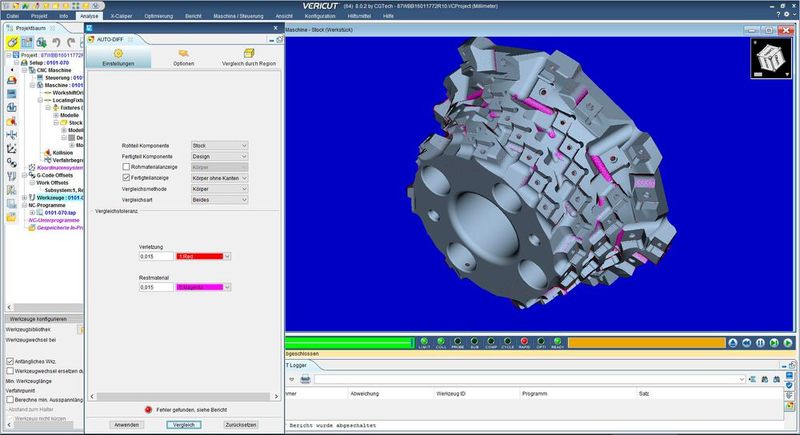Open the Optimierung menu
Viewport: 800px width, 435px height.
coord(158,16)
